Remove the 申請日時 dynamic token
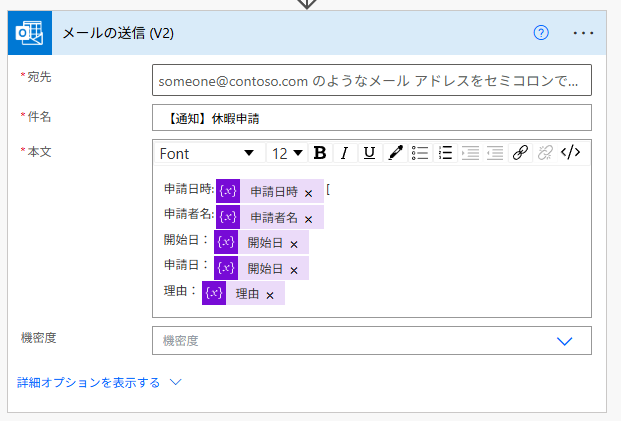Image resolution: width=621 pixels, height=421 pixels. coord(309,194)
